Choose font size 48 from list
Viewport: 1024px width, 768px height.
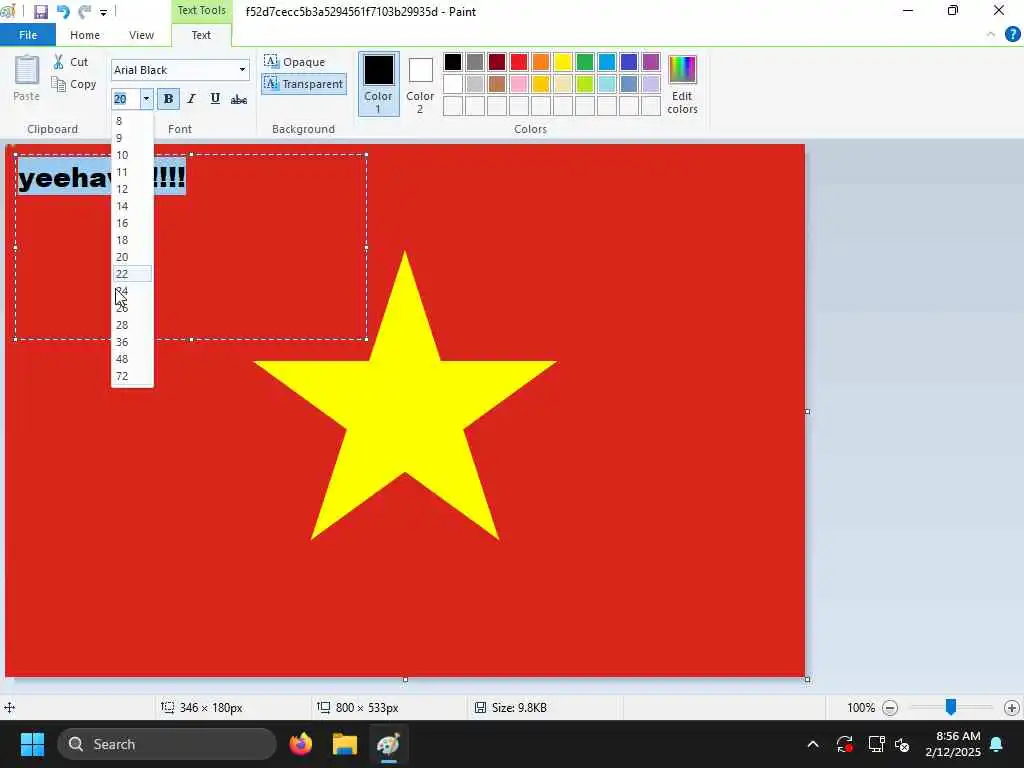pyautogui.click(x=133, y=359)
